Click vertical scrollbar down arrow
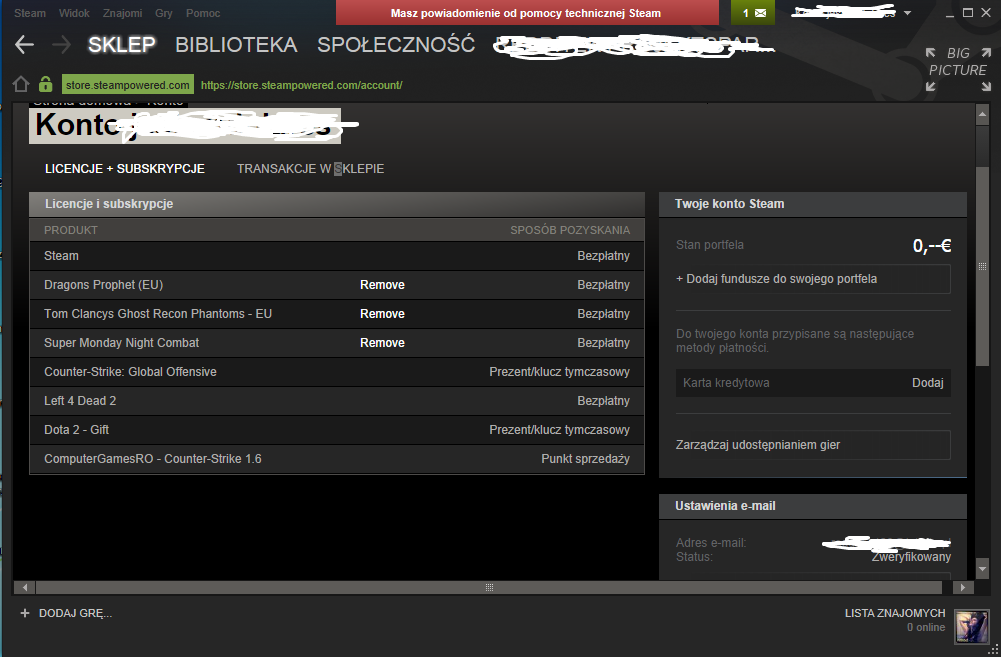The height and width of the screenshot is (657, 1001). point(982,568)
